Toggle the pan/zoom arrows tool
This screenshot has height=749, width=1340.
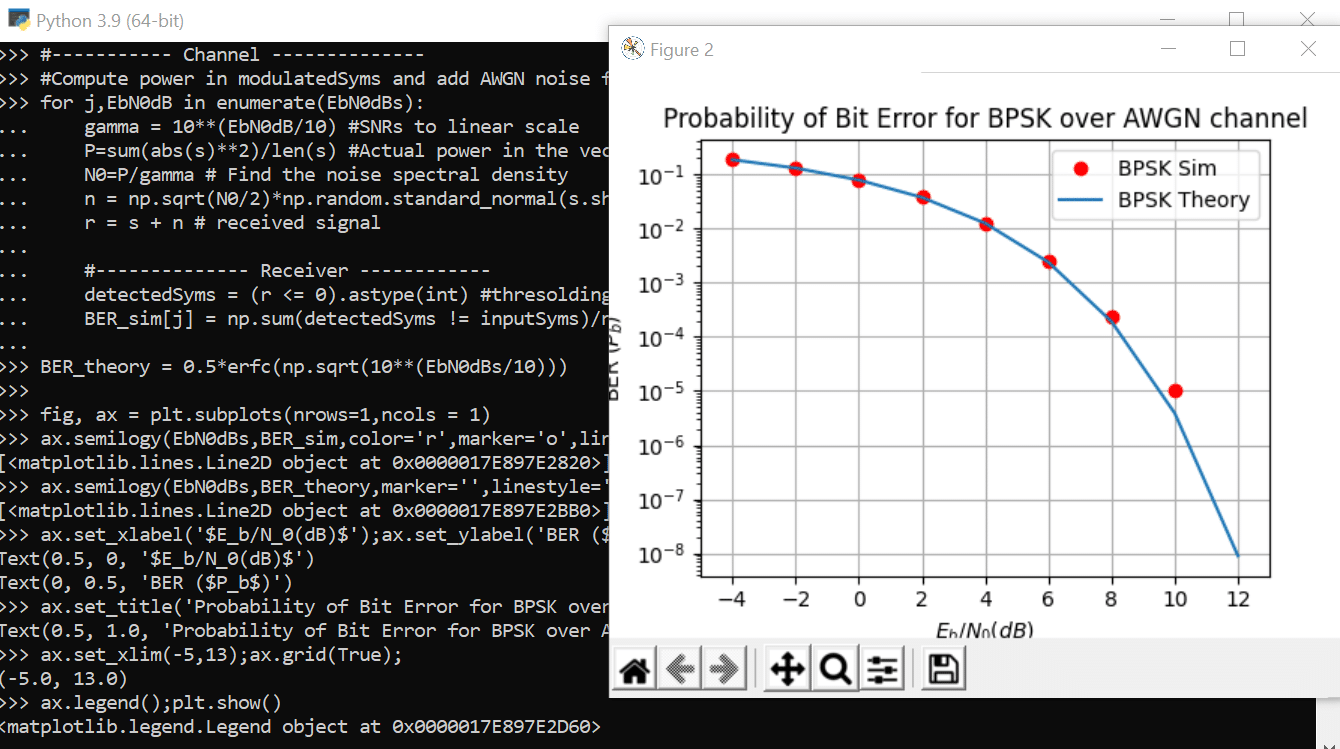[786, 667]
